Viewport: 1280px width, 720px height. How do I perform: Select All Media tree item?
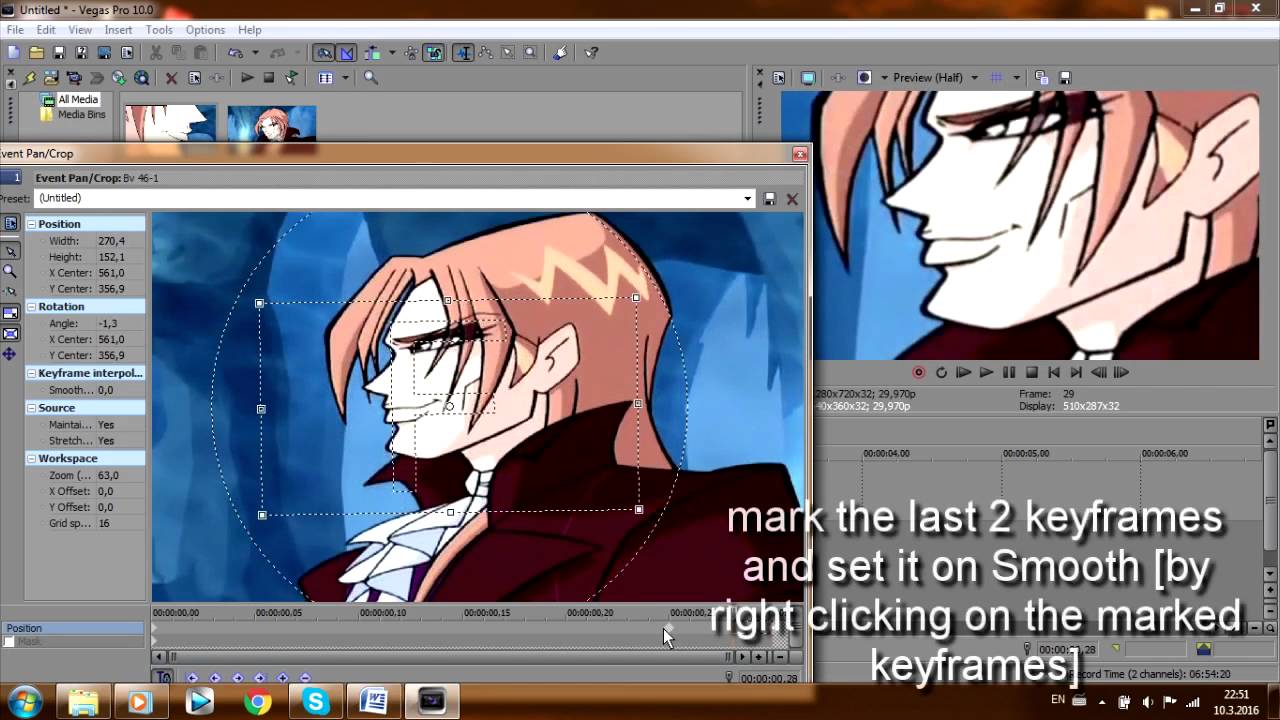pyautogui.click(x=77, y=99)
